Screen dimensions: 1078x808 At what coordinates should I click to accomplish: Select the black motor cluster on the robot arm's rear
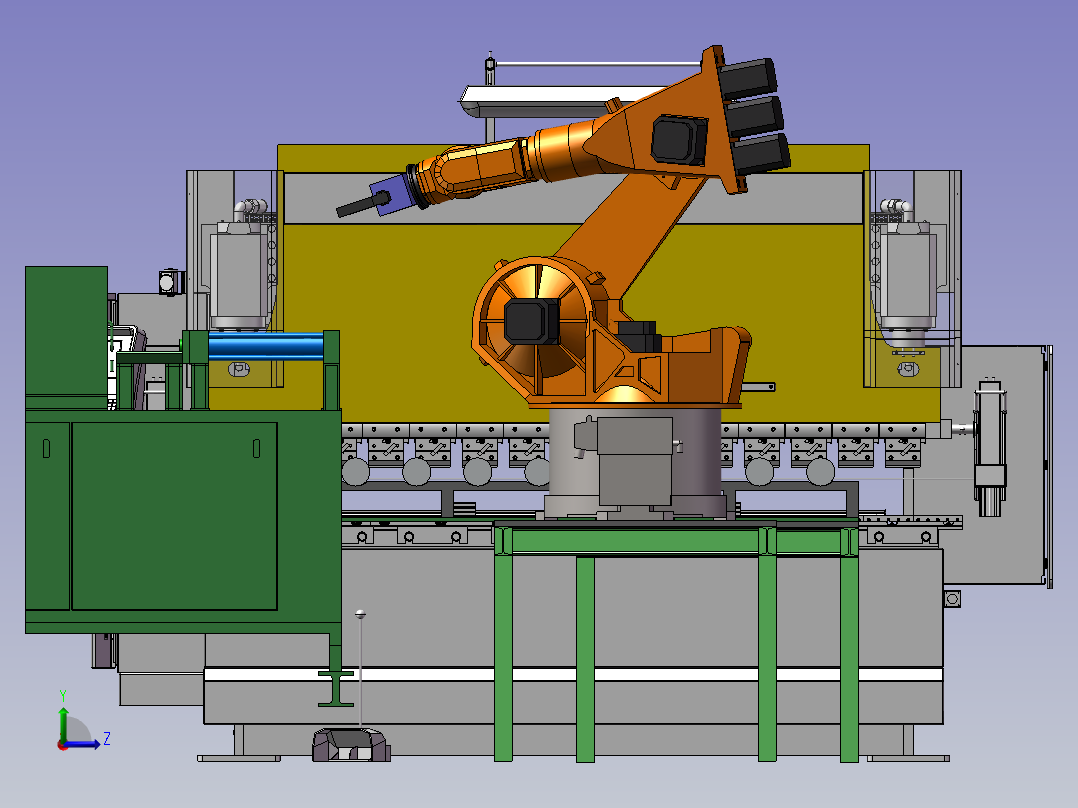[755, 116]
